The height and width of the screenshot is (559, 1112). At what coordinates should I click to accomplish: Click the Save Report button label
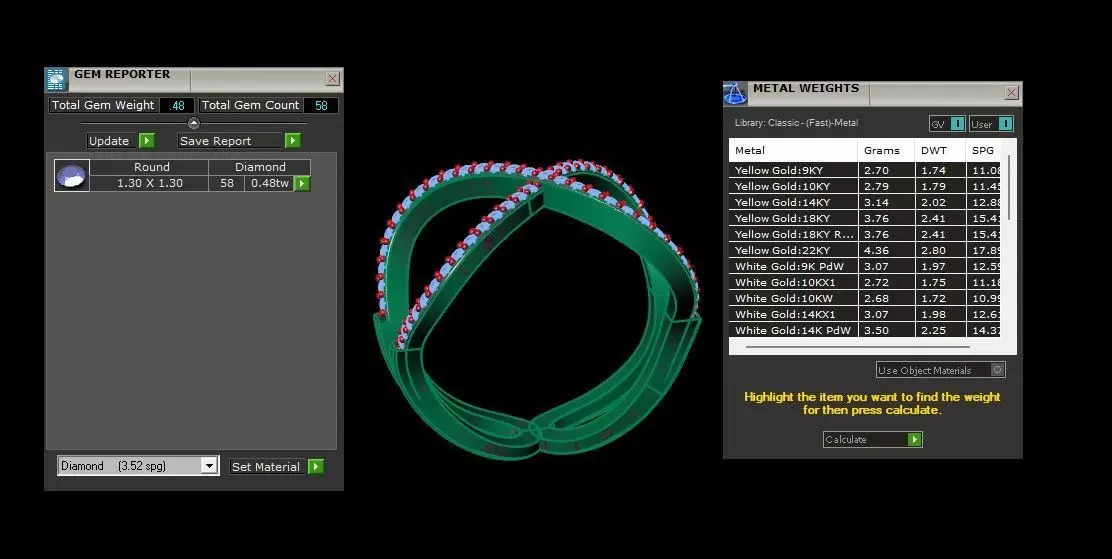216,140
